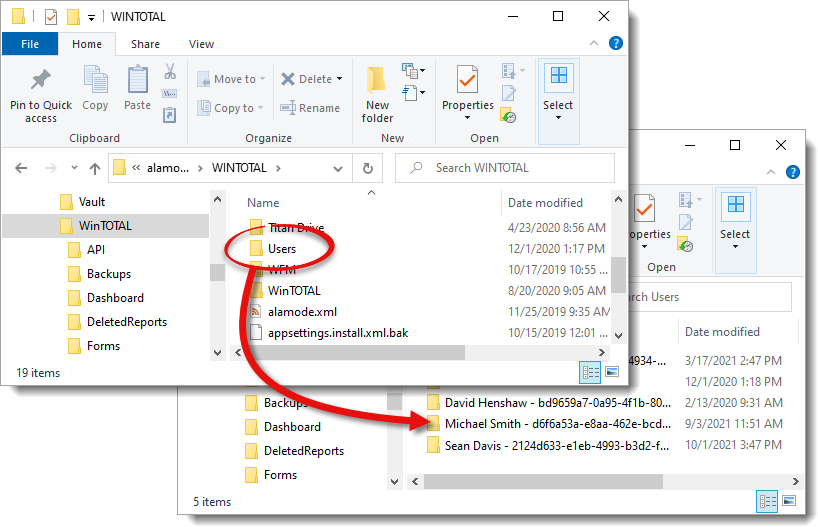The height and width of the screenshot is (527, 818).
Task: Select Forms in Users window tree
Action: click(x=271, y=475)
